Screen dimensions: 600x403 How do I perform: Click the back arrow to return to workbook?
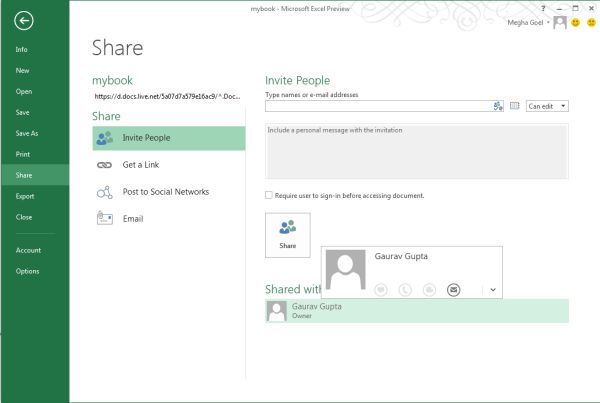coord(24,21)
